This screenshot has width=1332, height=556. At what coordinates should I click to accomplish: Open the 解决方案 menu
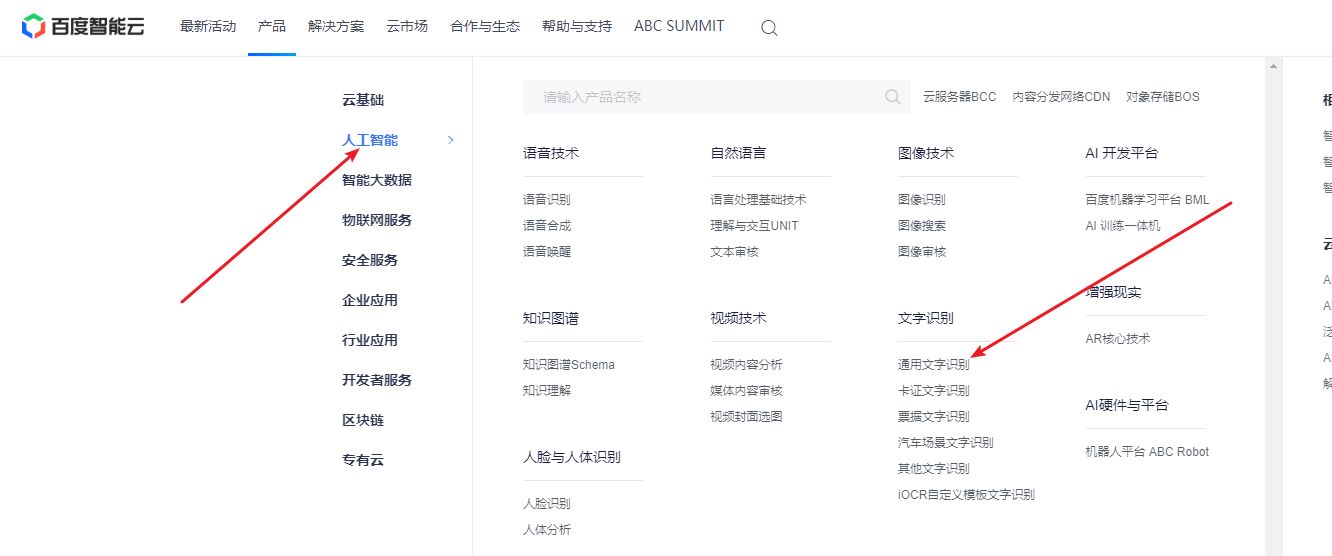tap(336, 26)
